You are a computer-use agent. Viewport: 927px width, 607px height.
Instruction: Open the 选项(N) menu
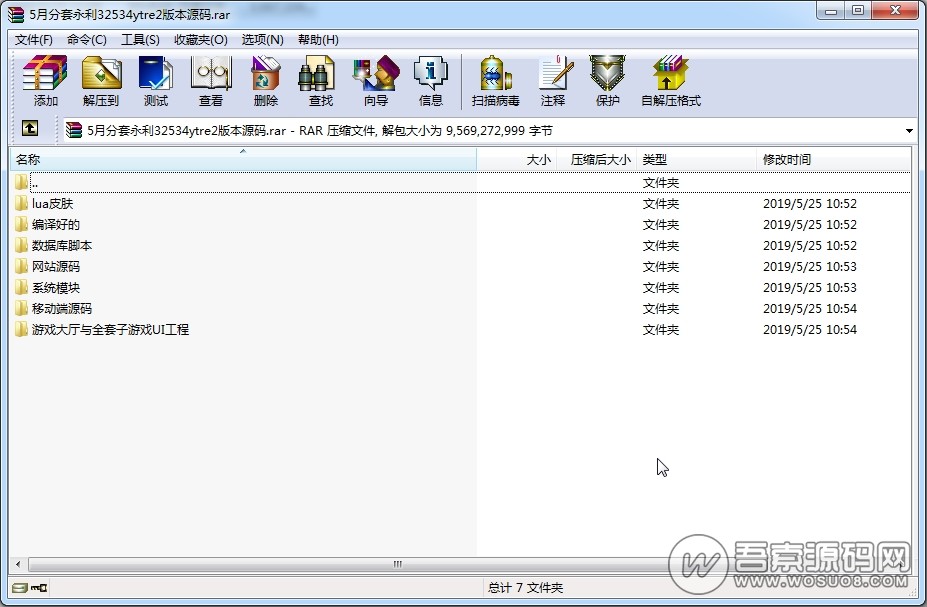pos(262,40)
